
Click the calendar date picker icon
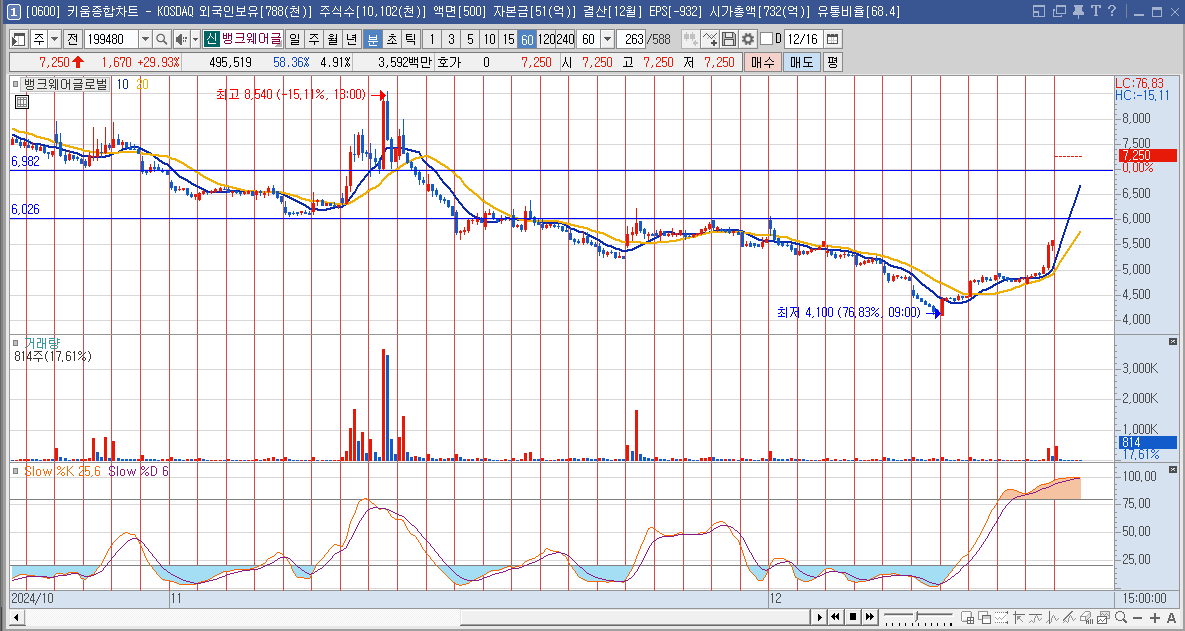[x=832, y=39]
